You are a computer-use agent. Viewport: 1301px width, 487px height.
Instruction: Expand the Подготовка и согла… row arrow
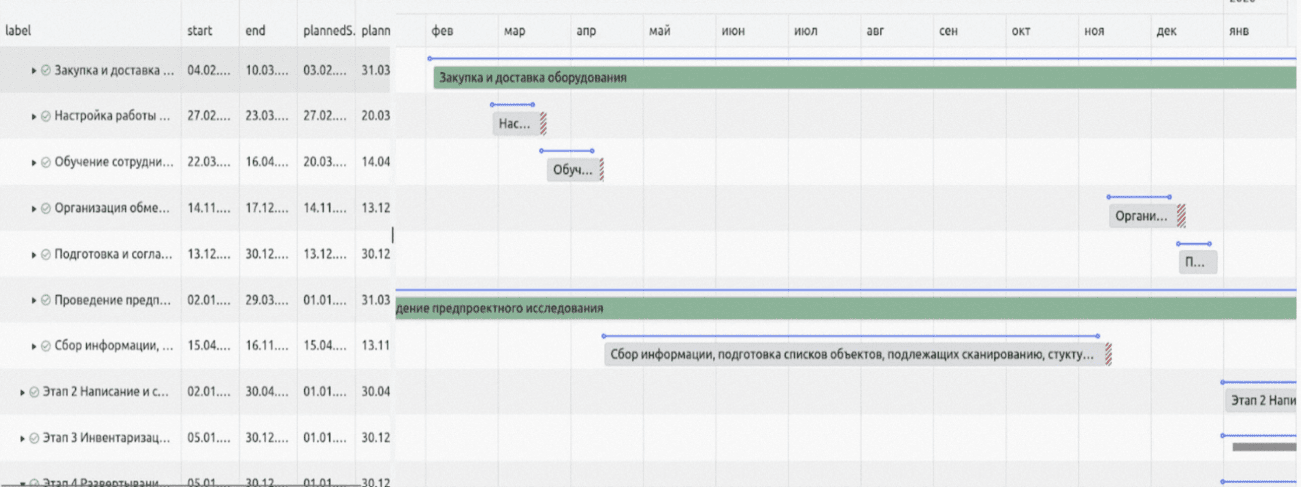[34, 255]
